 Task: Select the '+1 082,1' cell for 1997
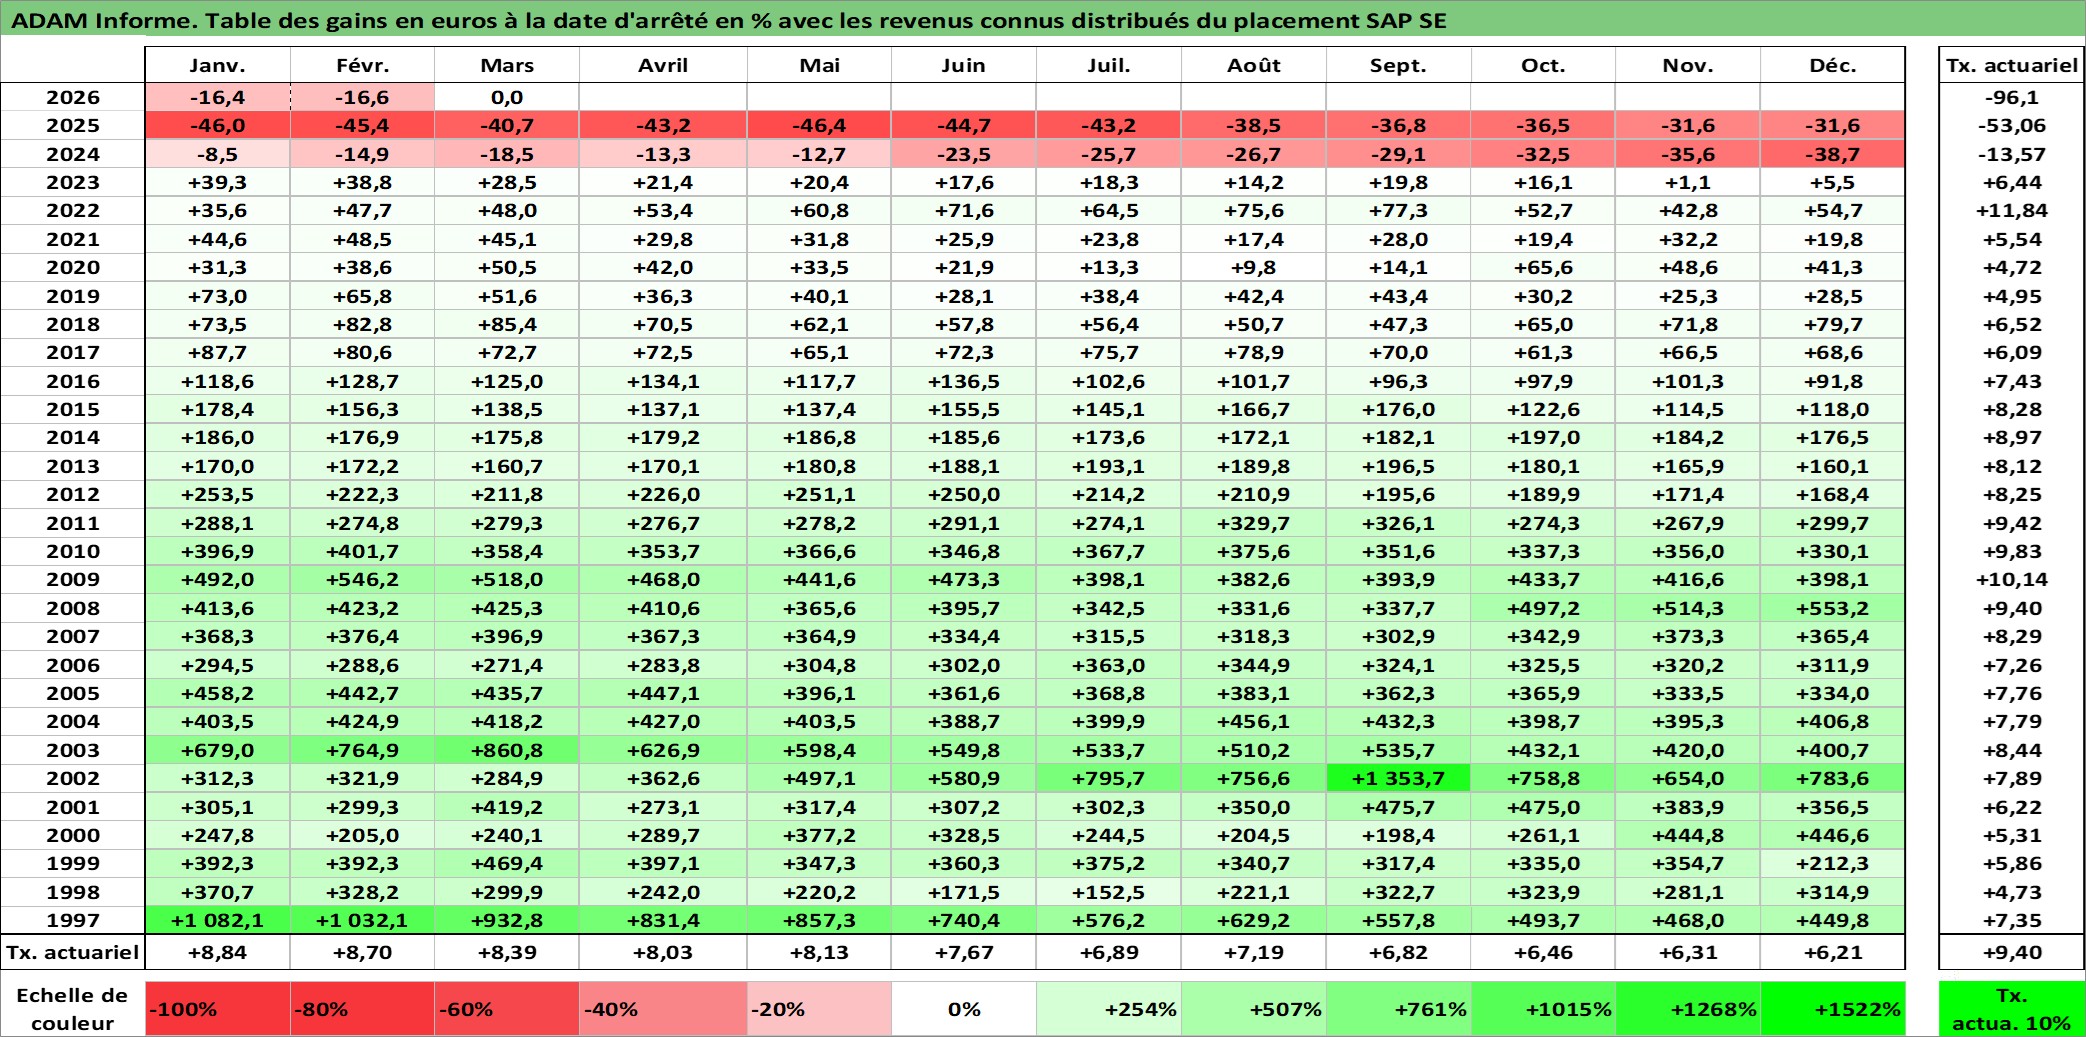pyautogui.click(x=218, y=920)
